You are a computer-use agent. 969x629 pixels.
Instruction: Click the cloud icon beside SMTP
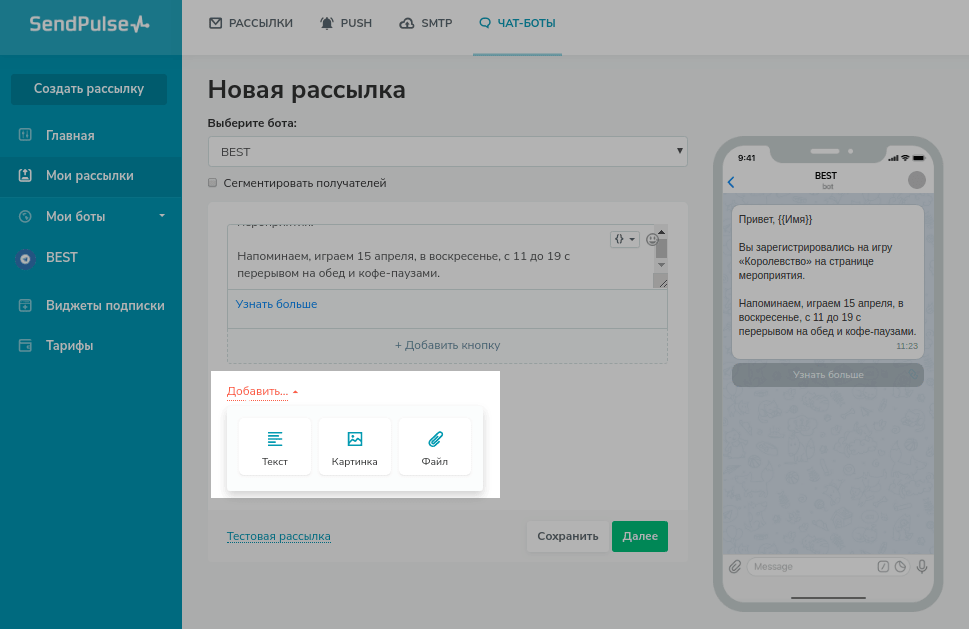click(x=407, y=23)
